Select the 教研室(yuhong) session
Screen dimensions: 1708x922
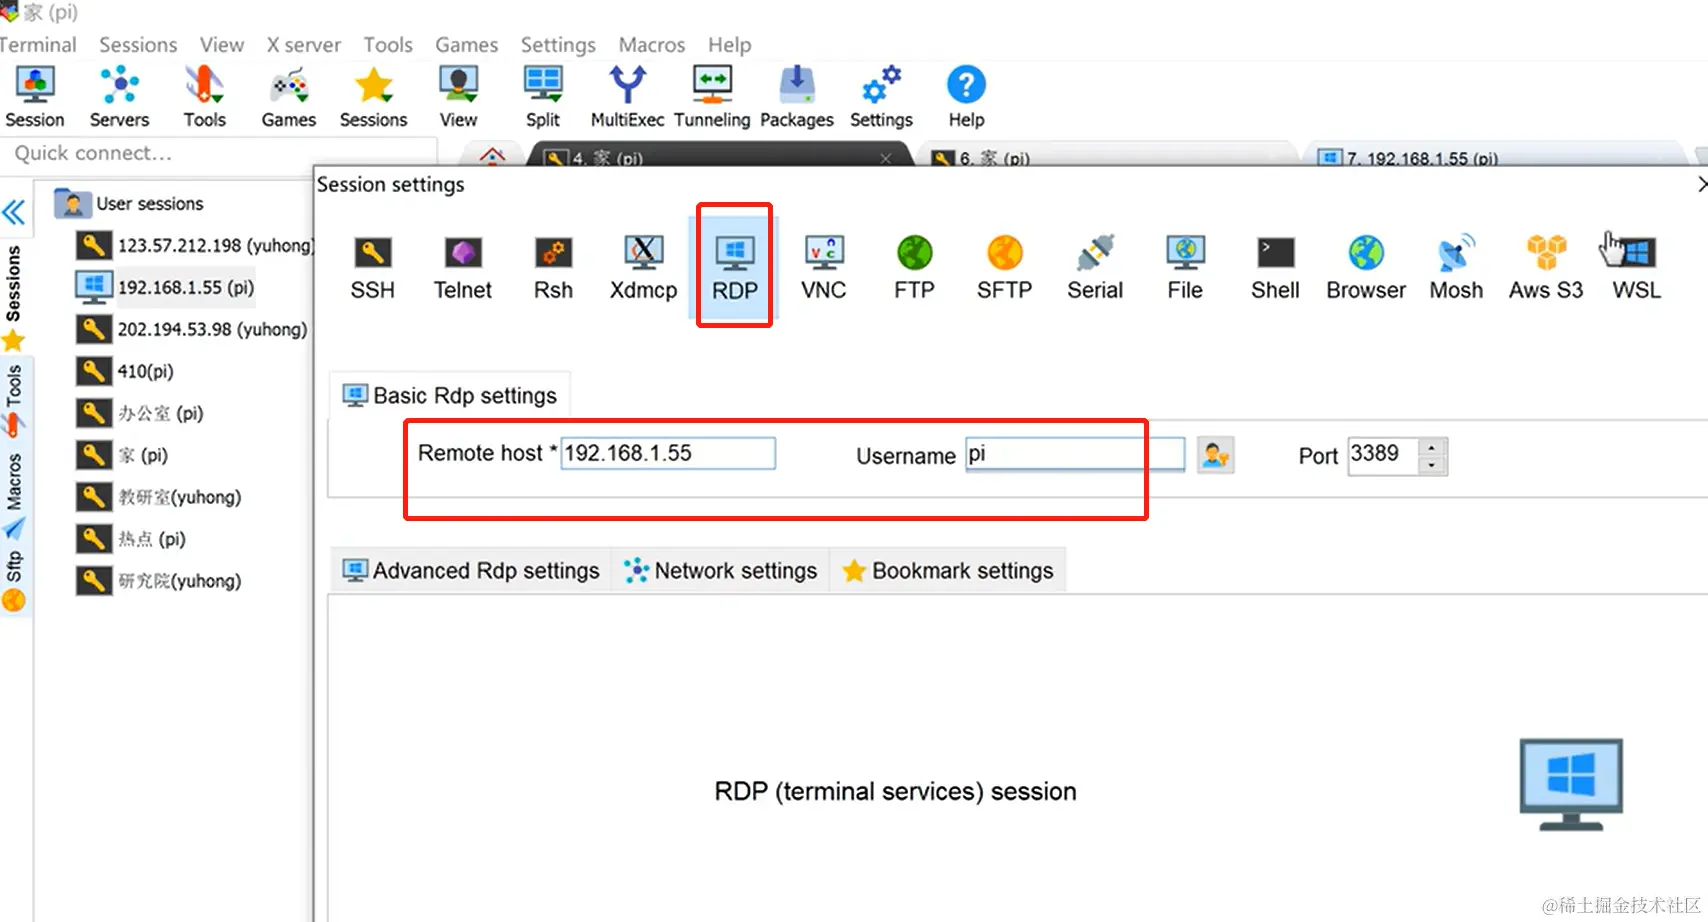(x=160, y=497)
